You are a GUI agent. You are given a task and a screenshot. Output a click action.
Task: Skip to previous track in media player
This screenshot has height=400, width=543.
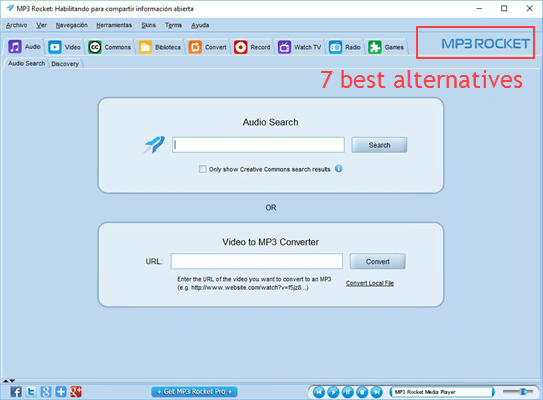click(x=319, y=392)
